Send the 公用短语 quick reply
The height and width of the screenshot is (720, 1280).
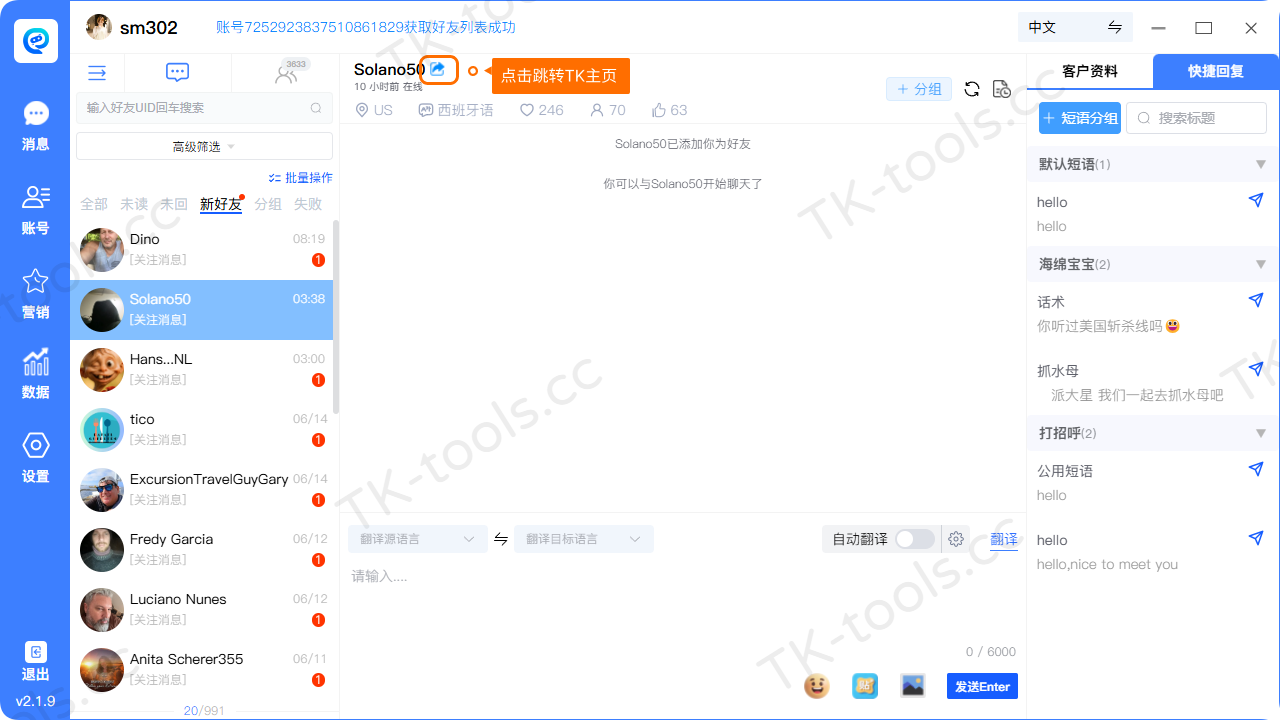tap(1256, 469)
